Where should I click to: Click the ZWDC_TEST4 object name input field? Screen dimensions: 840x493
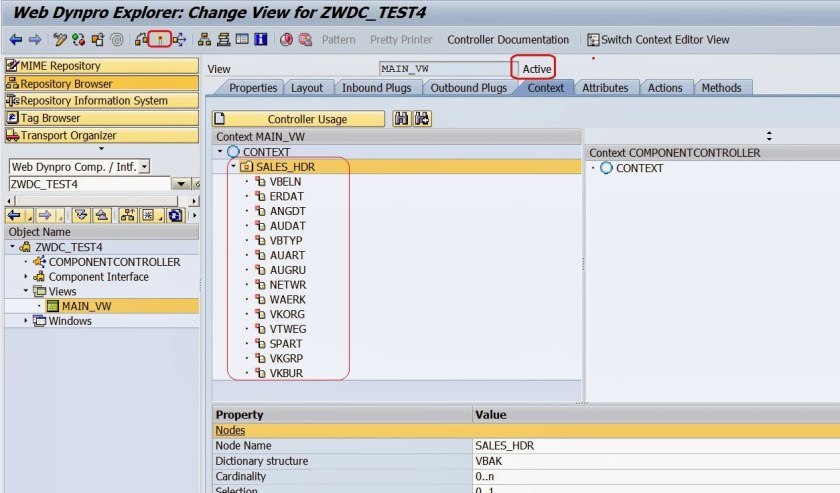pyautogui.click(x=89, y=184)
